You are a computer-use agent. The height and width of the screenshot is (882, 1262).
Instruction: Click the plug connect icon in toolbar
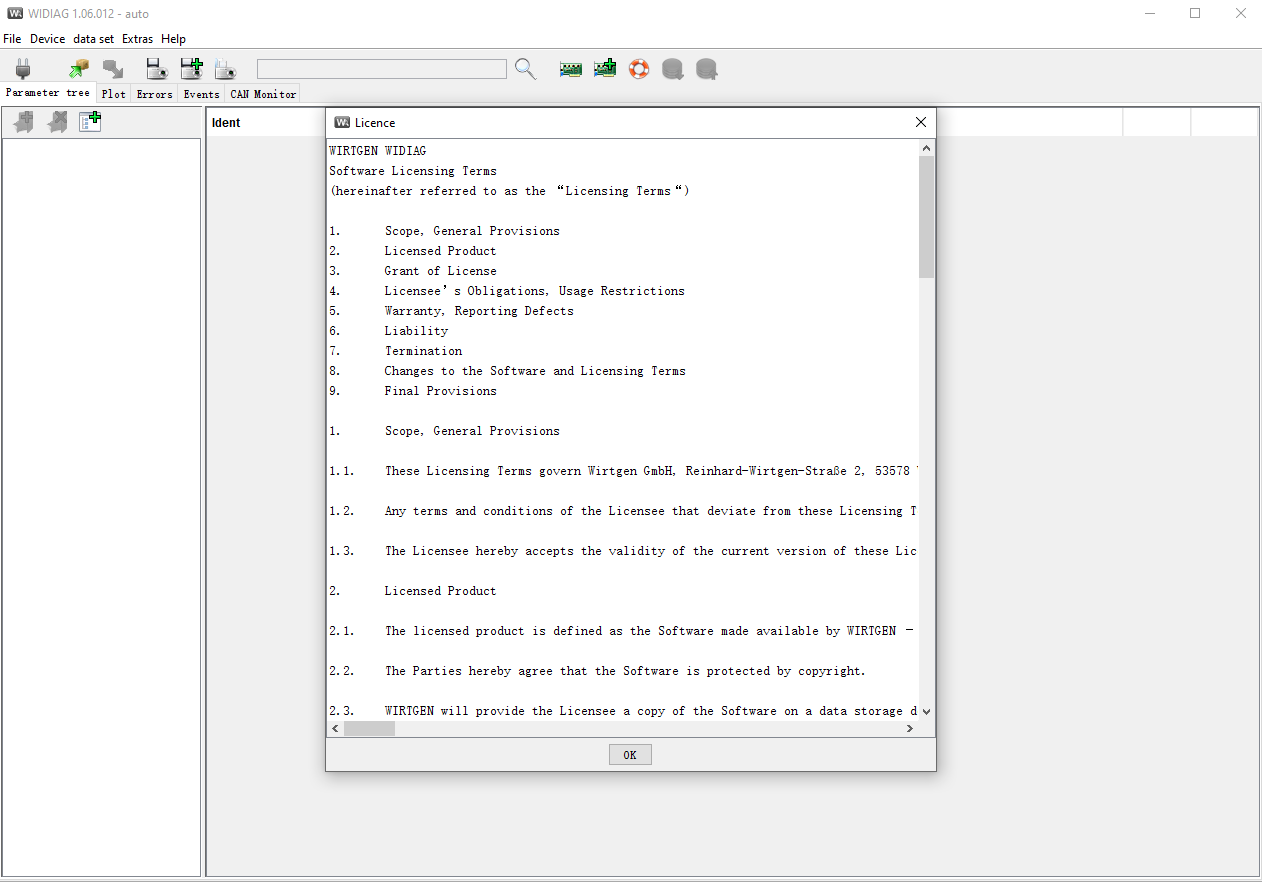23,69
